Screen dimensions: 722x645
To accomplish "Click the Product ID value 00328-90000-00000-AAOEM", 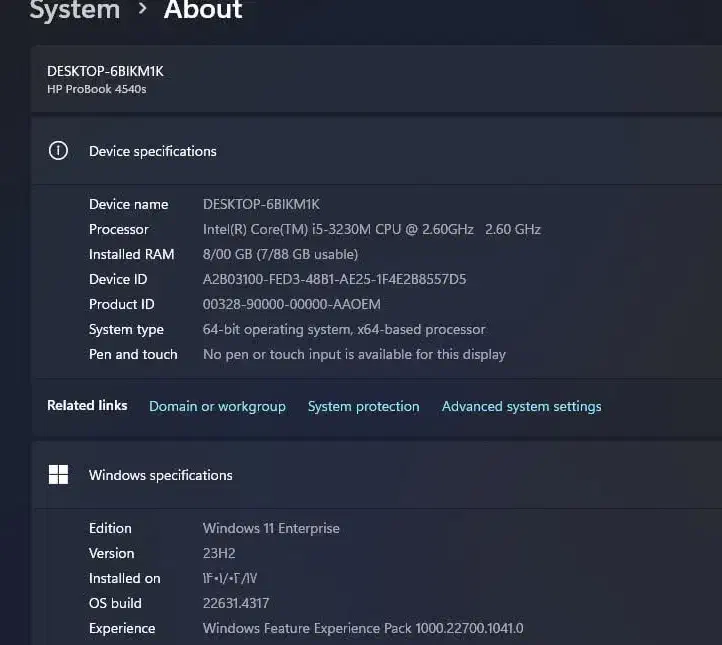I will (x=291, y=304).
